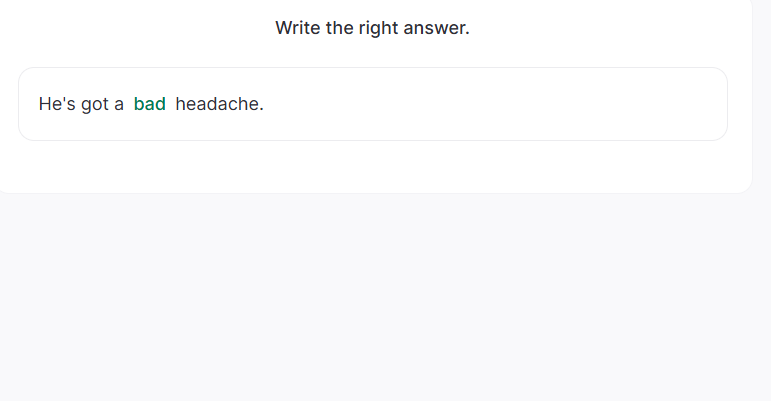This screenshot has height=401, width=771.
Task: Click the sentence card's right edge border
Action: pyautogui.click(x=727, y=104)
